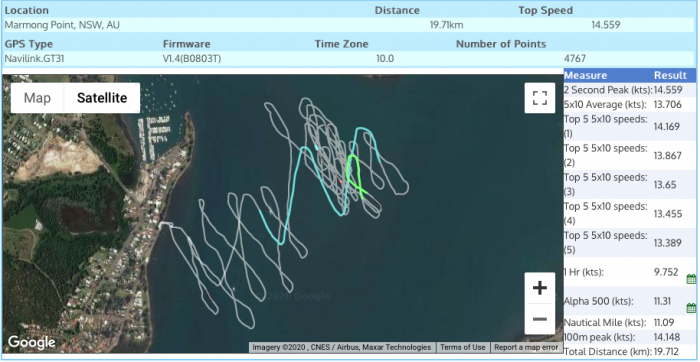This screenshot has height=362, width=700.
Task: Select the 100m peak row
Action: (629, 337)
